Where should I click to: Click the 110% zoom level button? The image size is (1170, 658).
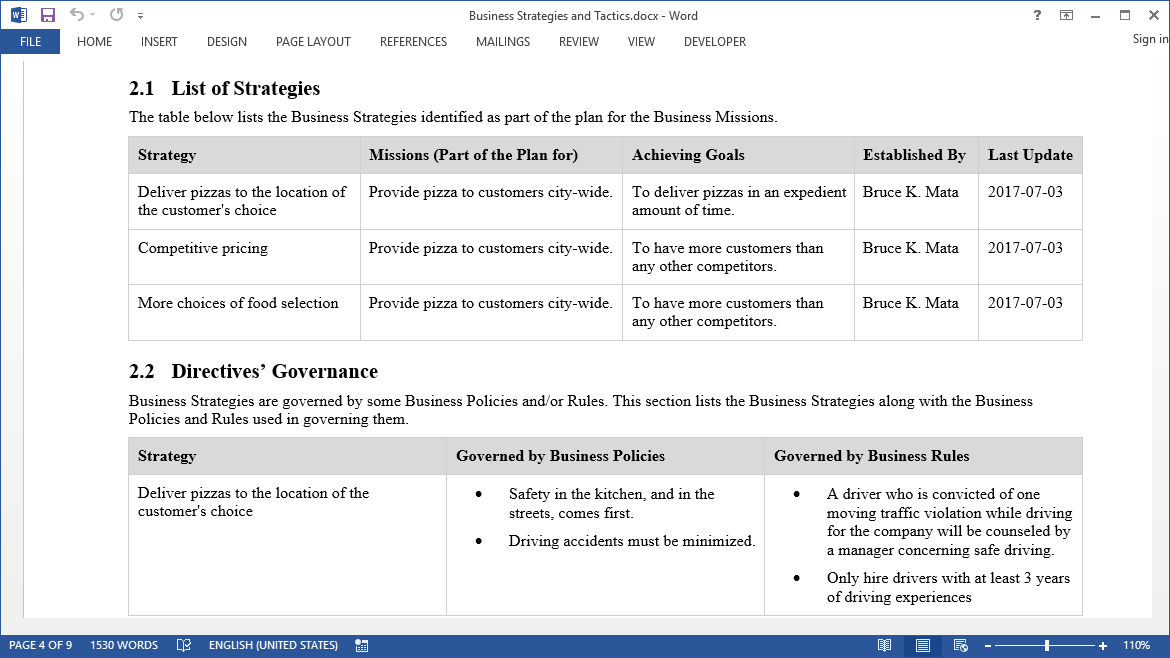click(1137, 646)
